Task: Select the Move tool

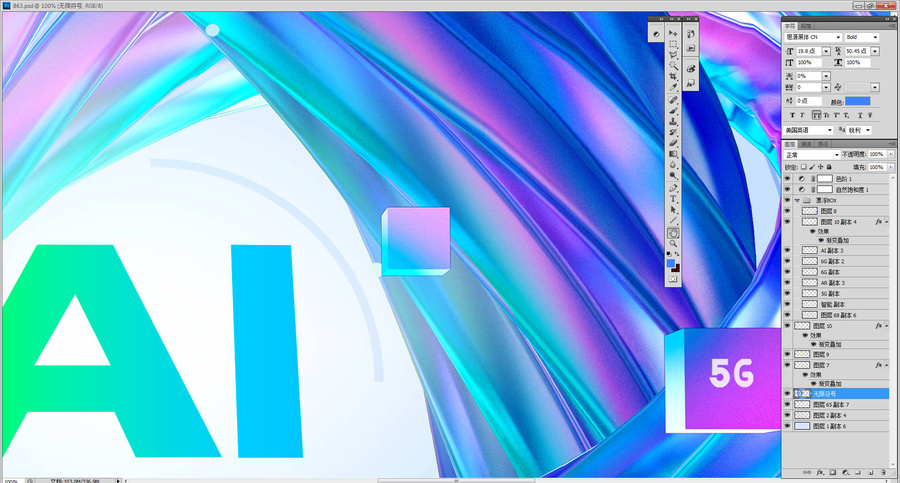Action: tap(673, 33)
